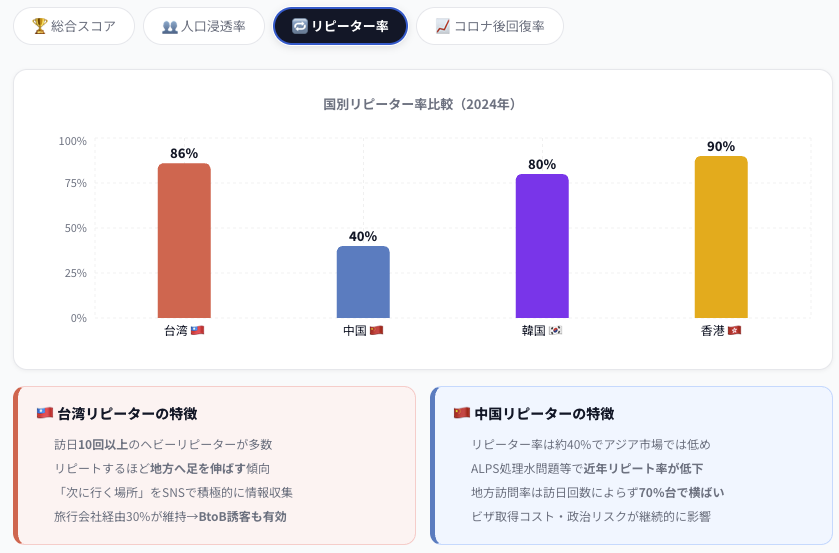Click the Taiwan flag under the chart
The width and height of the screenshot is (839, 553).
pyautogui.click(x=197, y=330)
